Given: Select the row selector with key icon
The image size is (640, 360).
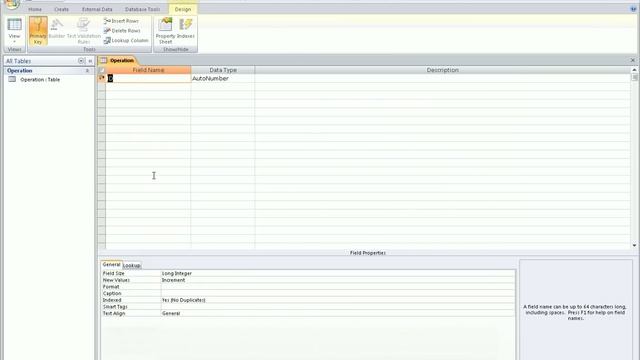Looking at the screenshot, I should [102, 78].
